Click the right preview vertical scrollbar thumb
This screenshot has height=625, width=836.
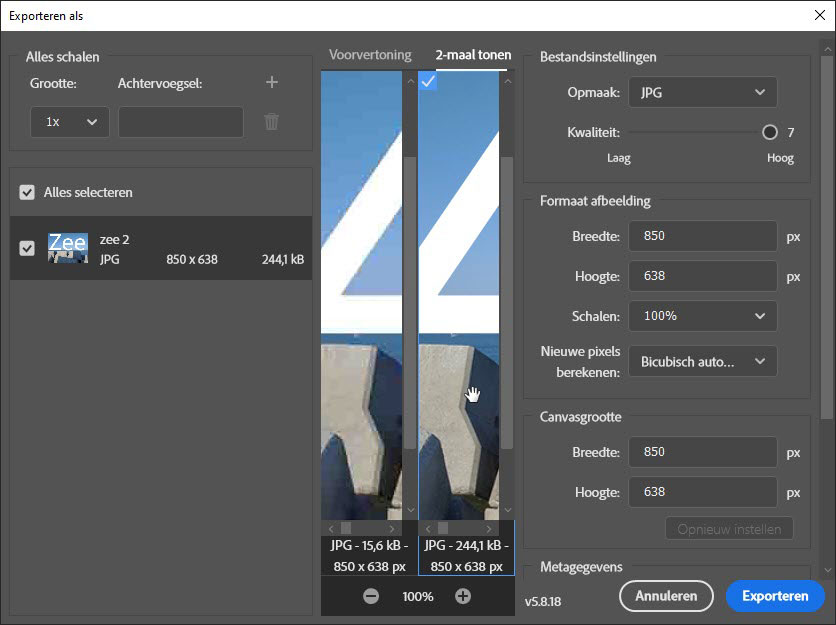pos(507,302)
